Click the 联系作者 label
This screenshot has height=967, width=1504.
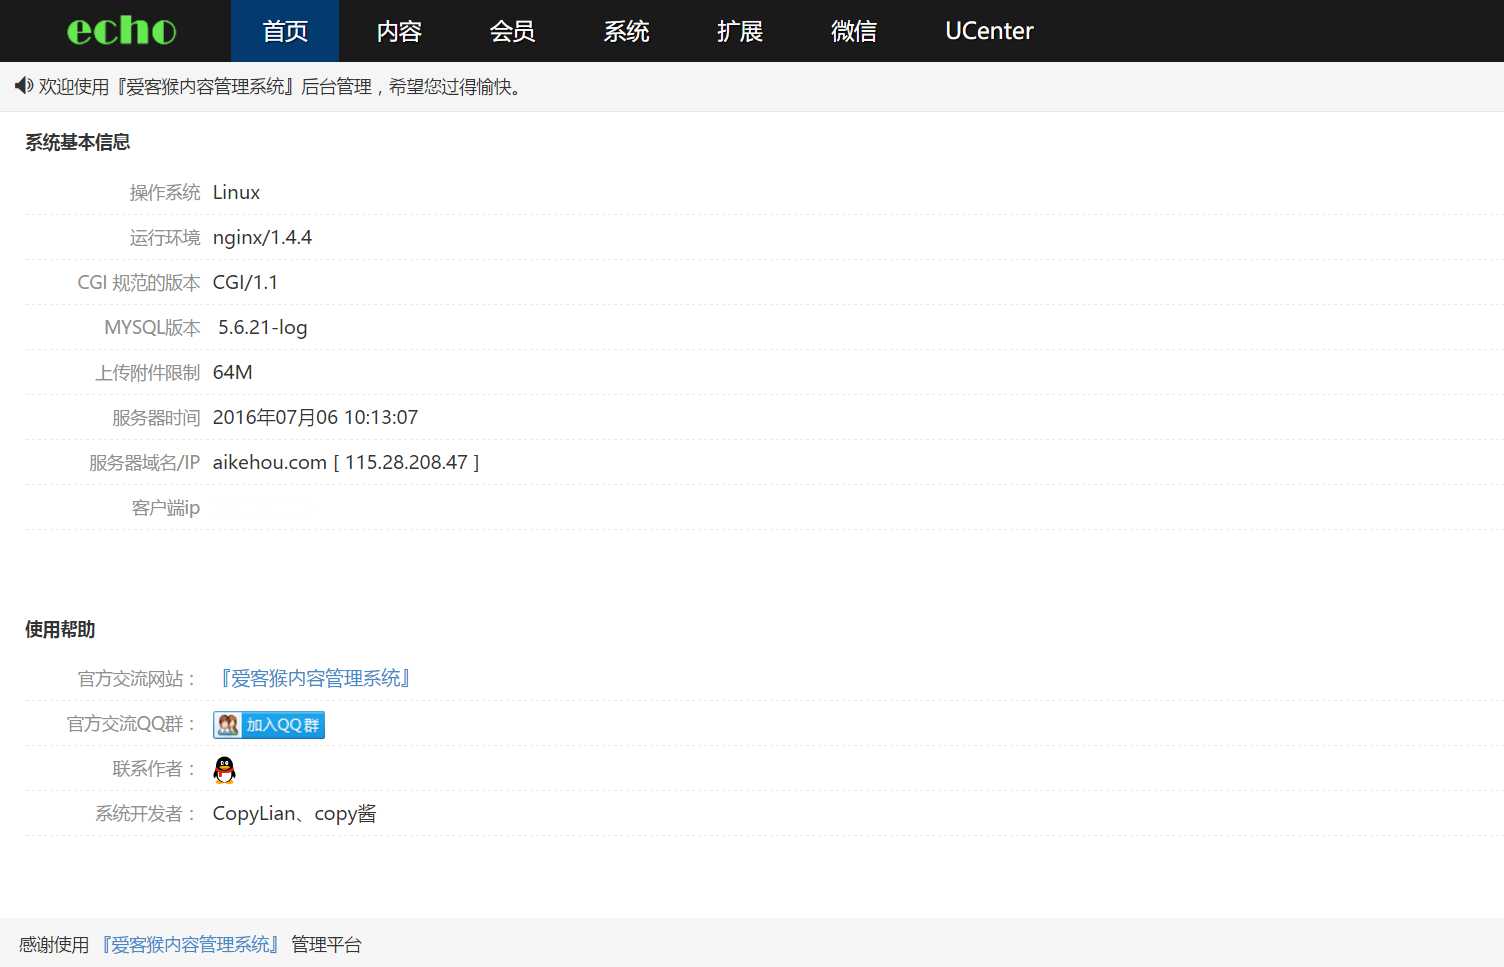(x=155, y=769)
